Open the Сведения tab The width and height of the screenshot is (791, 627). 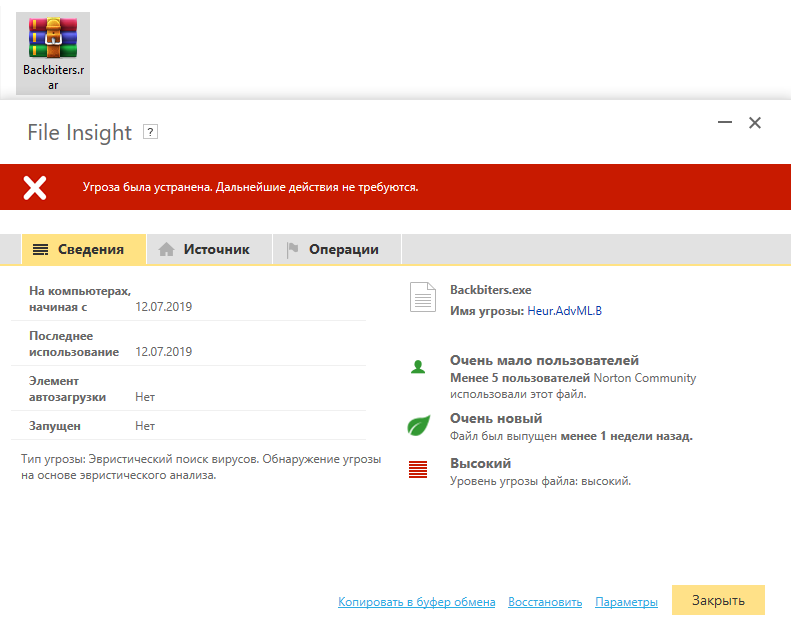tap(84, 249)
